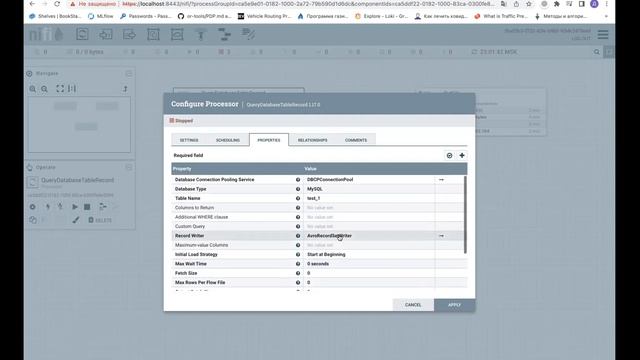Image resolution: width=640 pixels, height=360 pixels.
Task: Show help icon for Max Rows Per Flow File
Action: coord(298,282)
